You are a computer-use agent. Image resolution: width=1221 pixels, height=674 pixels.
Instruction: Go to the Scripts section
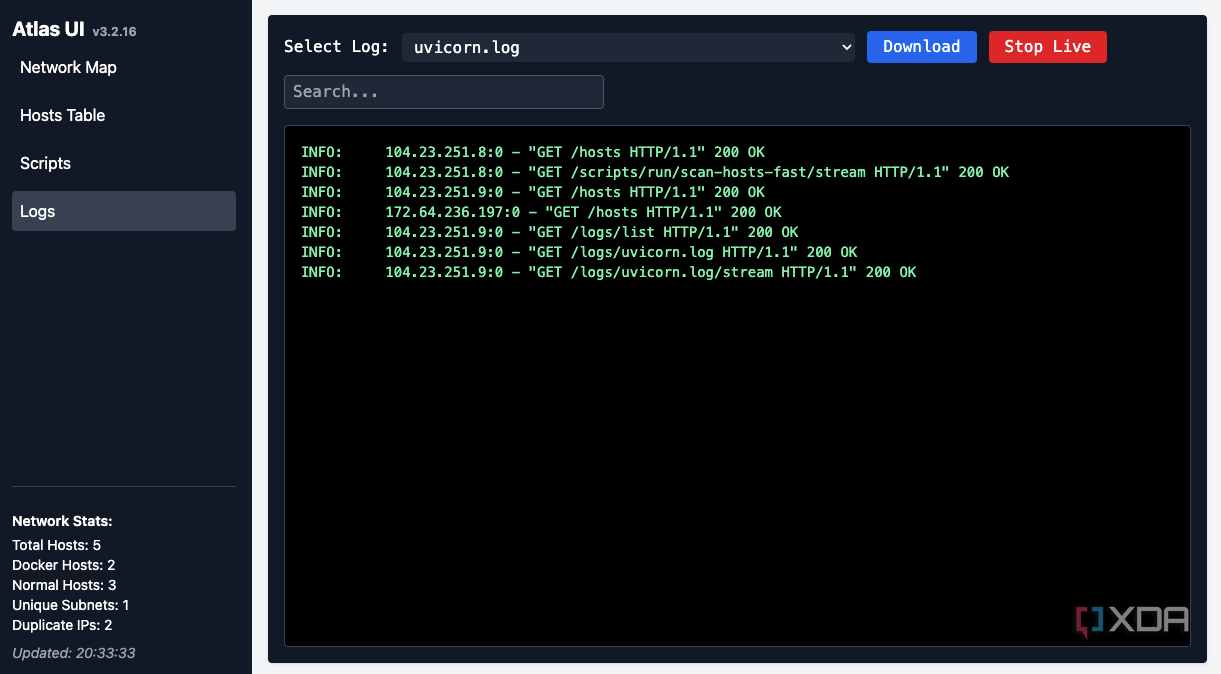[124, 163]
